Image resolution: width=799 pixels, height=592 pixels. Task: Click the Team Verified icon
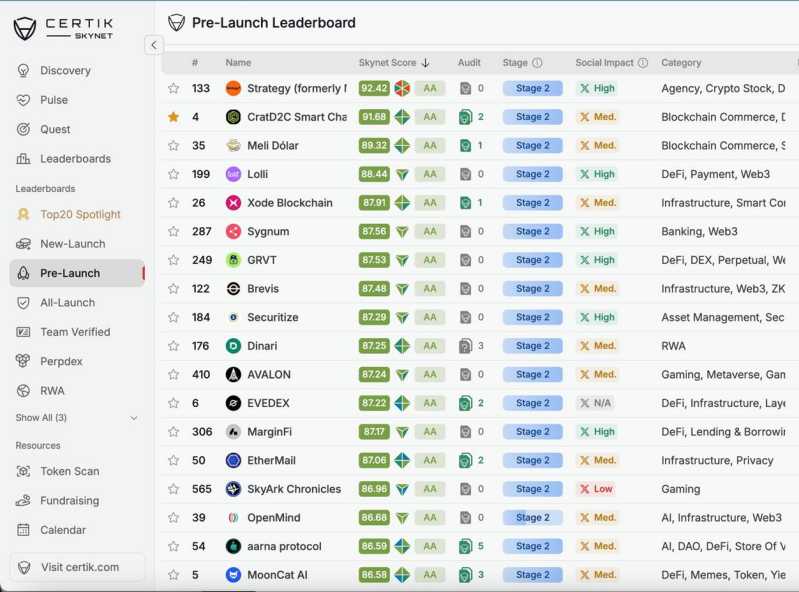[x=23, y=332]
